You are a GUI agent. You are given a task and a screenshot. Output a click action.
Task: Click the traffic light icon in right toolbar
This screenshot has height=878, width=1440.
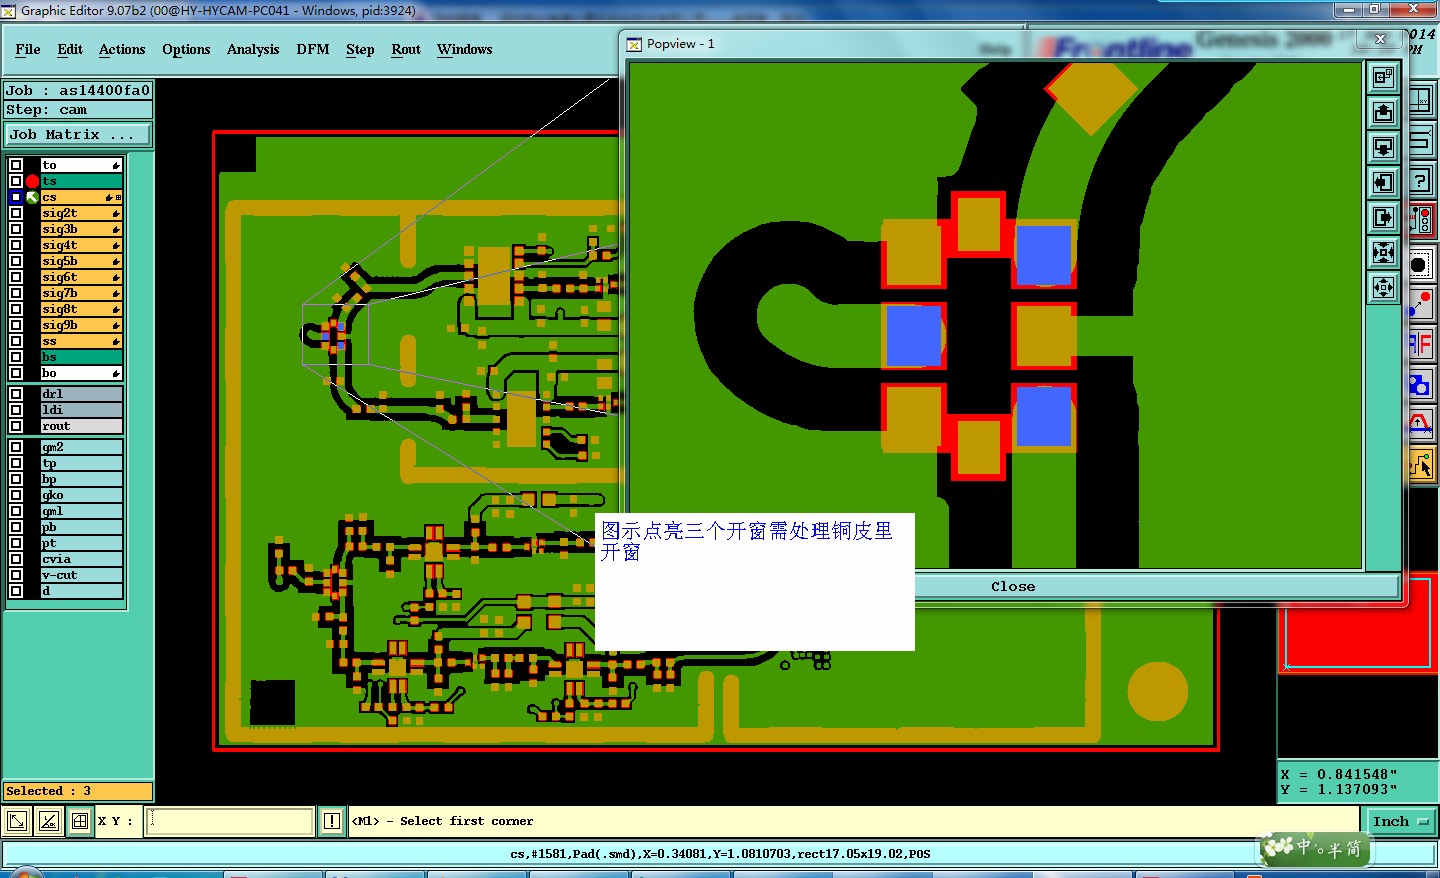(1421, 221)
